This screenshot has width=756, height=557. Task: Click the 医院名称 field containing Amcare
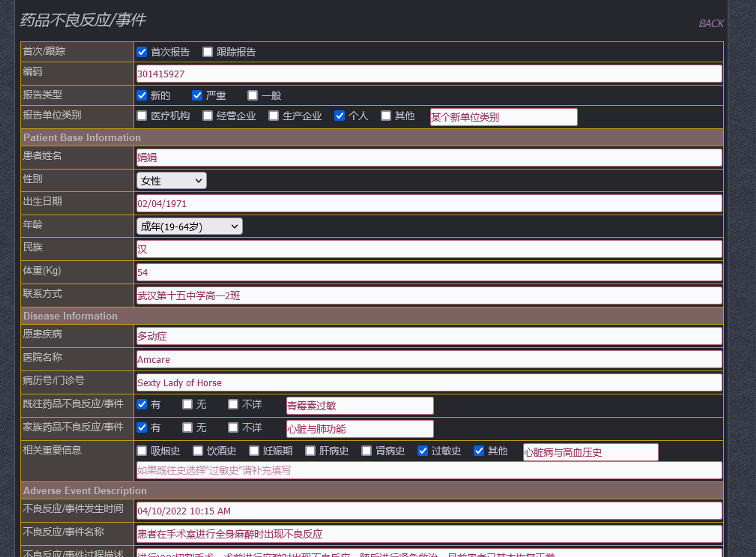point(428,360)
